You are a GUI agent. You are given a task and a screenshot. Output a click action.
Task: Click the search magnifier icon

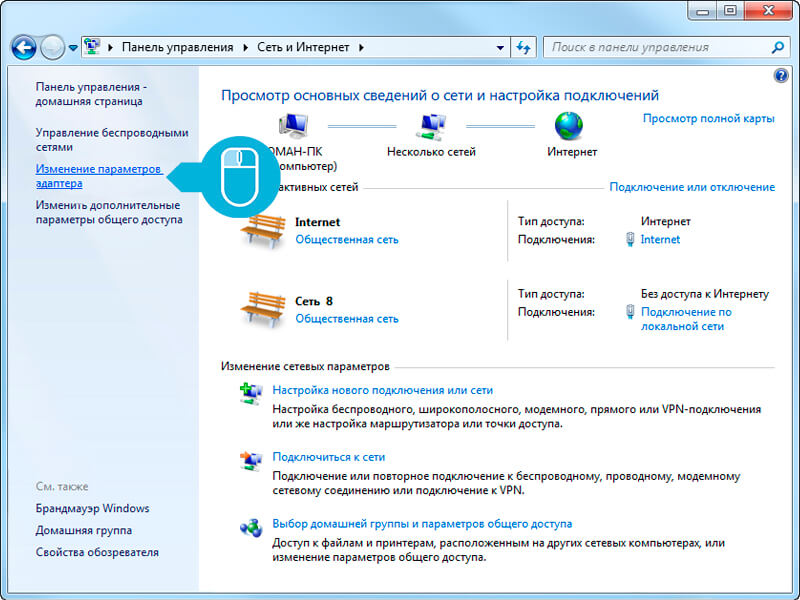[777, 47]
